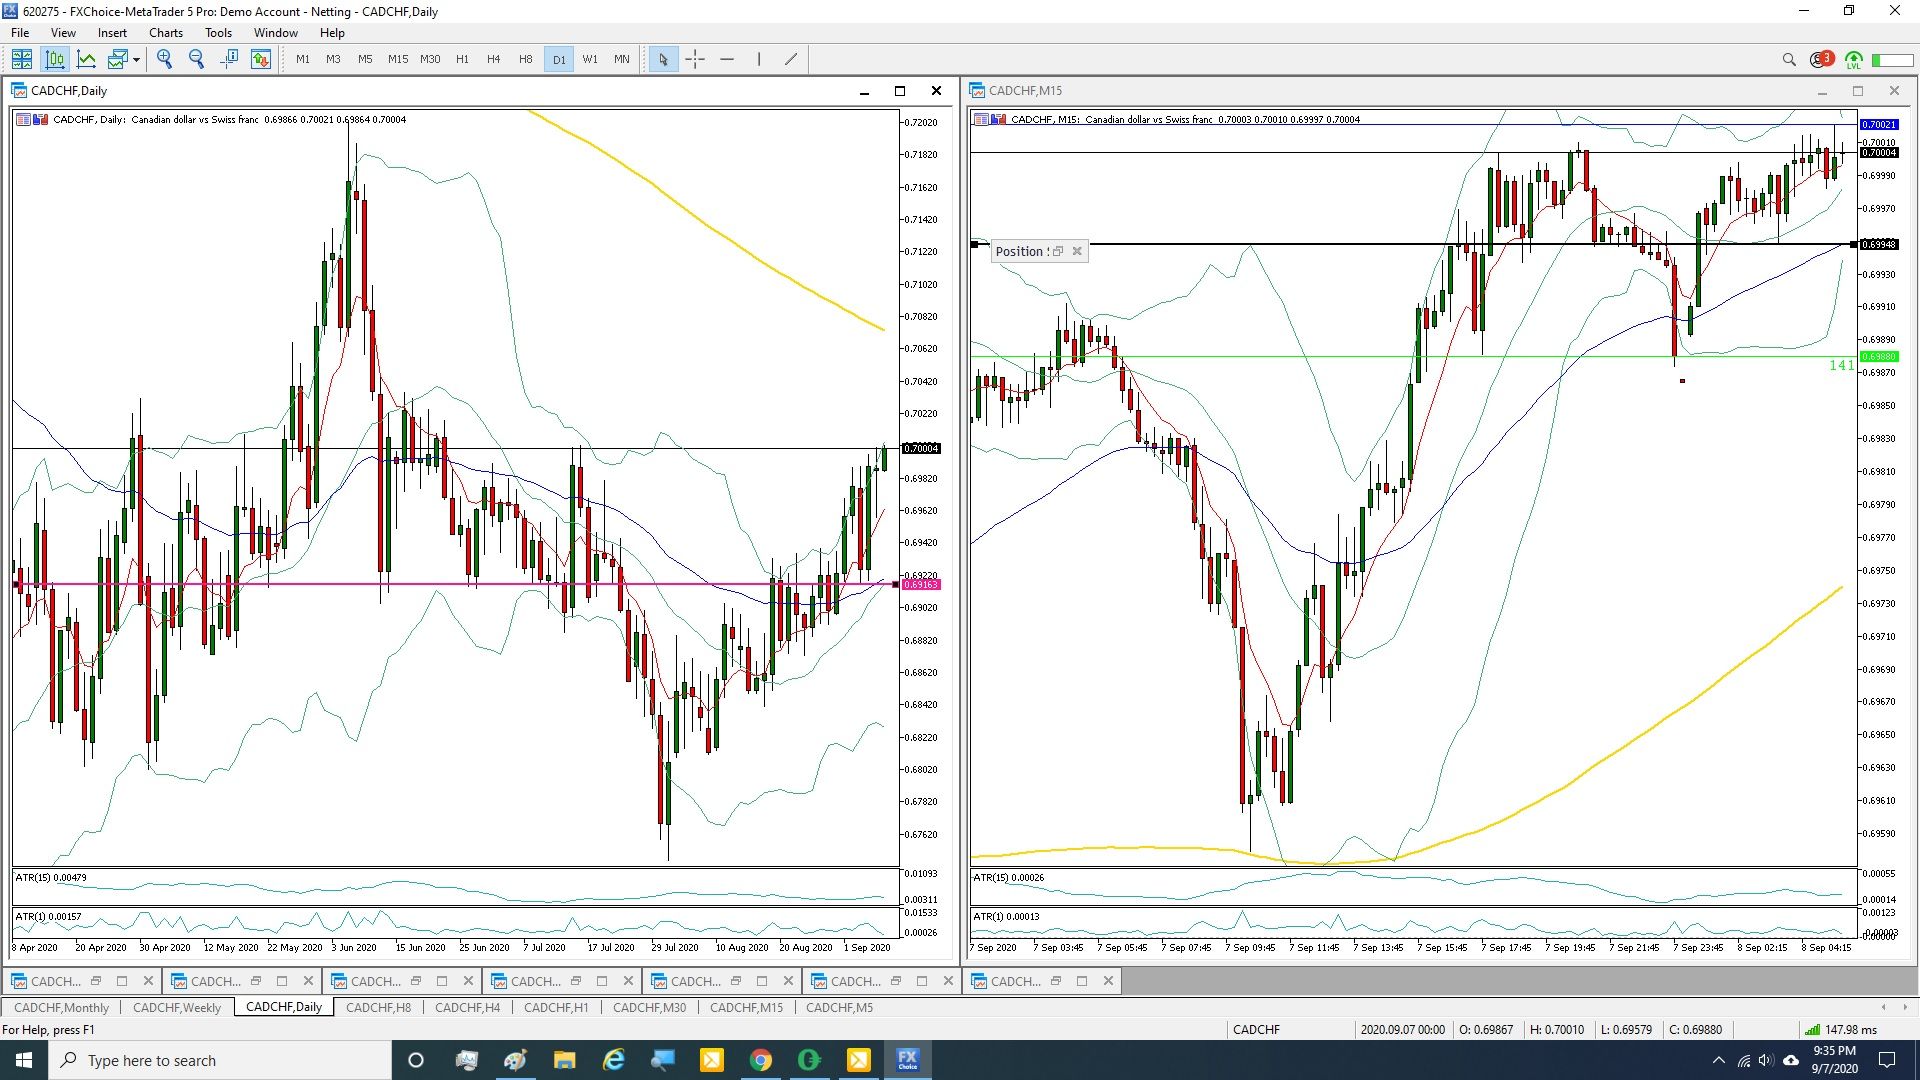Open Google Chrome from the taskbar
Image resolution: width=1920 pixels, height=1080 pixels.
761,1060
